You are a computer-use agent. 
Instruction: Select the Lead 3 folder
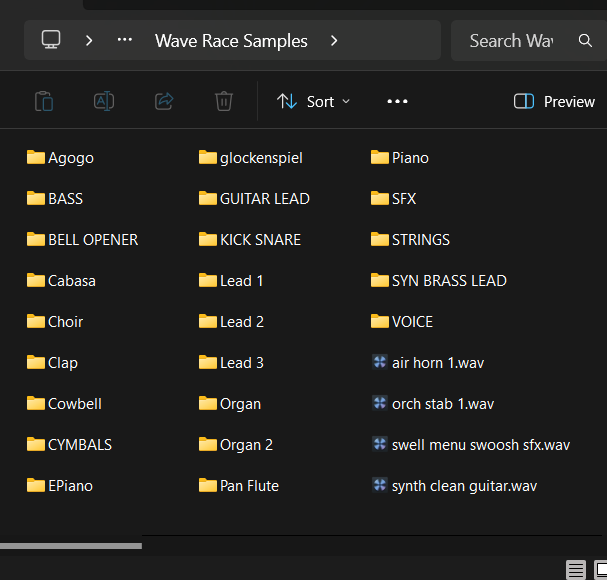click(x=231, y=363)
